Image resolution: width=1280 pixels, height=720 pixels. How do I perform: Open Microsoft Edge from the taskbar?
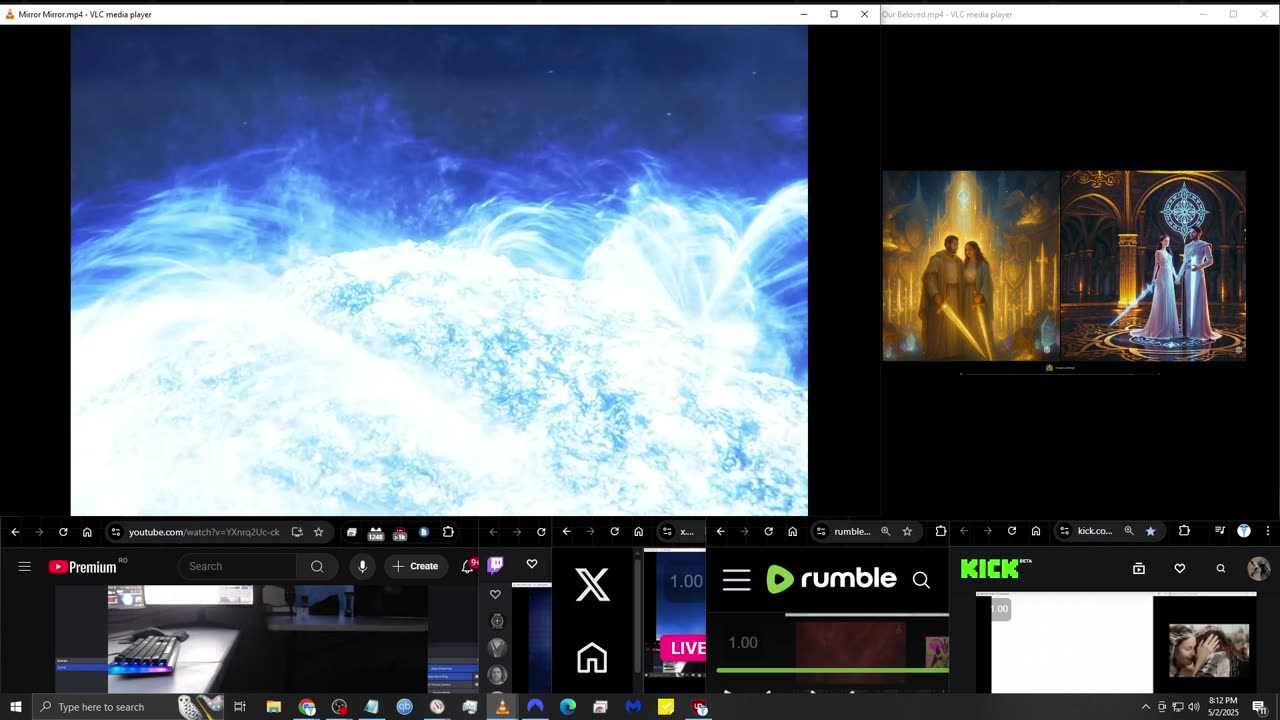click(568, 707)
